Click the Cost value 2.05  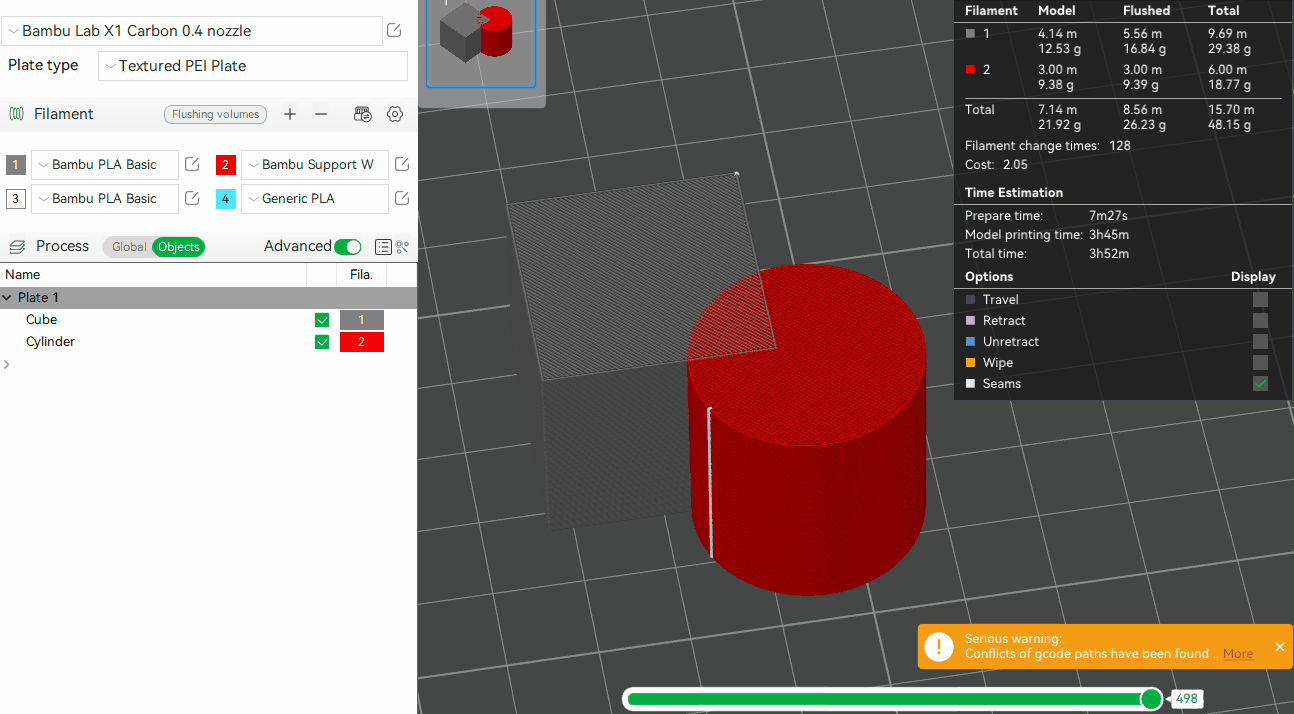coord(1015,165)
